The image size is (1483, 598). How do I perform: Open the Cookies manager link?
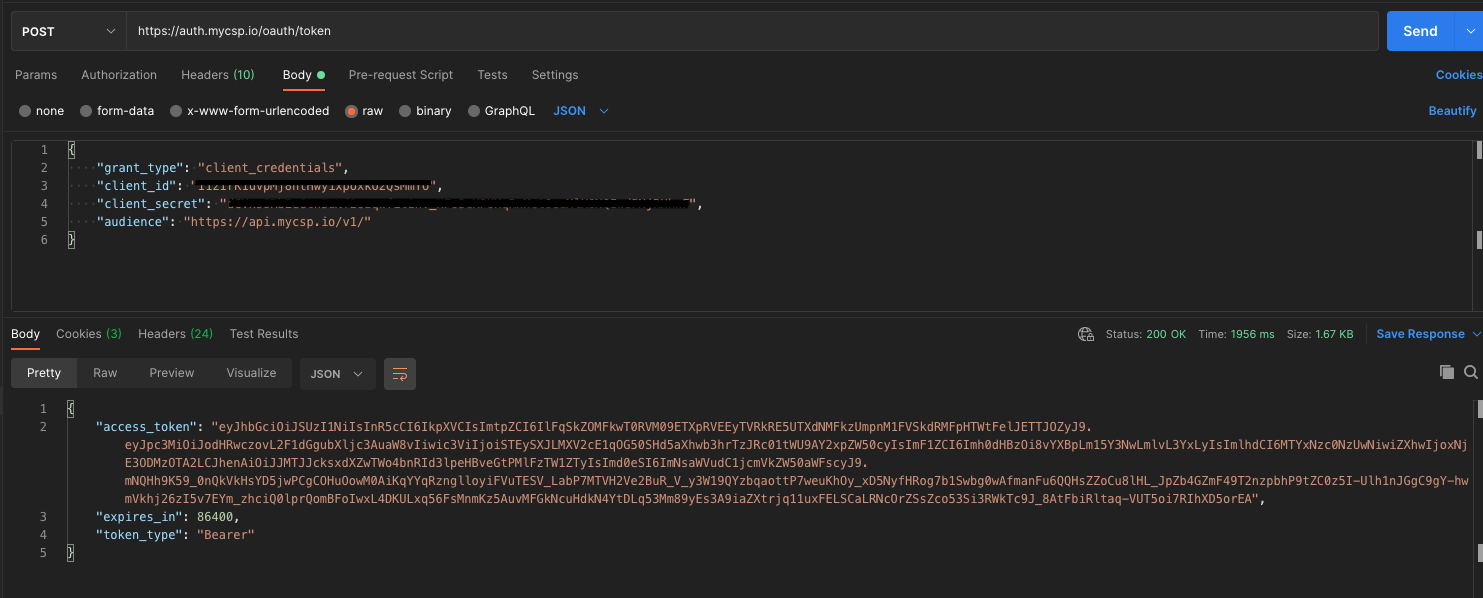pos(1458,75)
